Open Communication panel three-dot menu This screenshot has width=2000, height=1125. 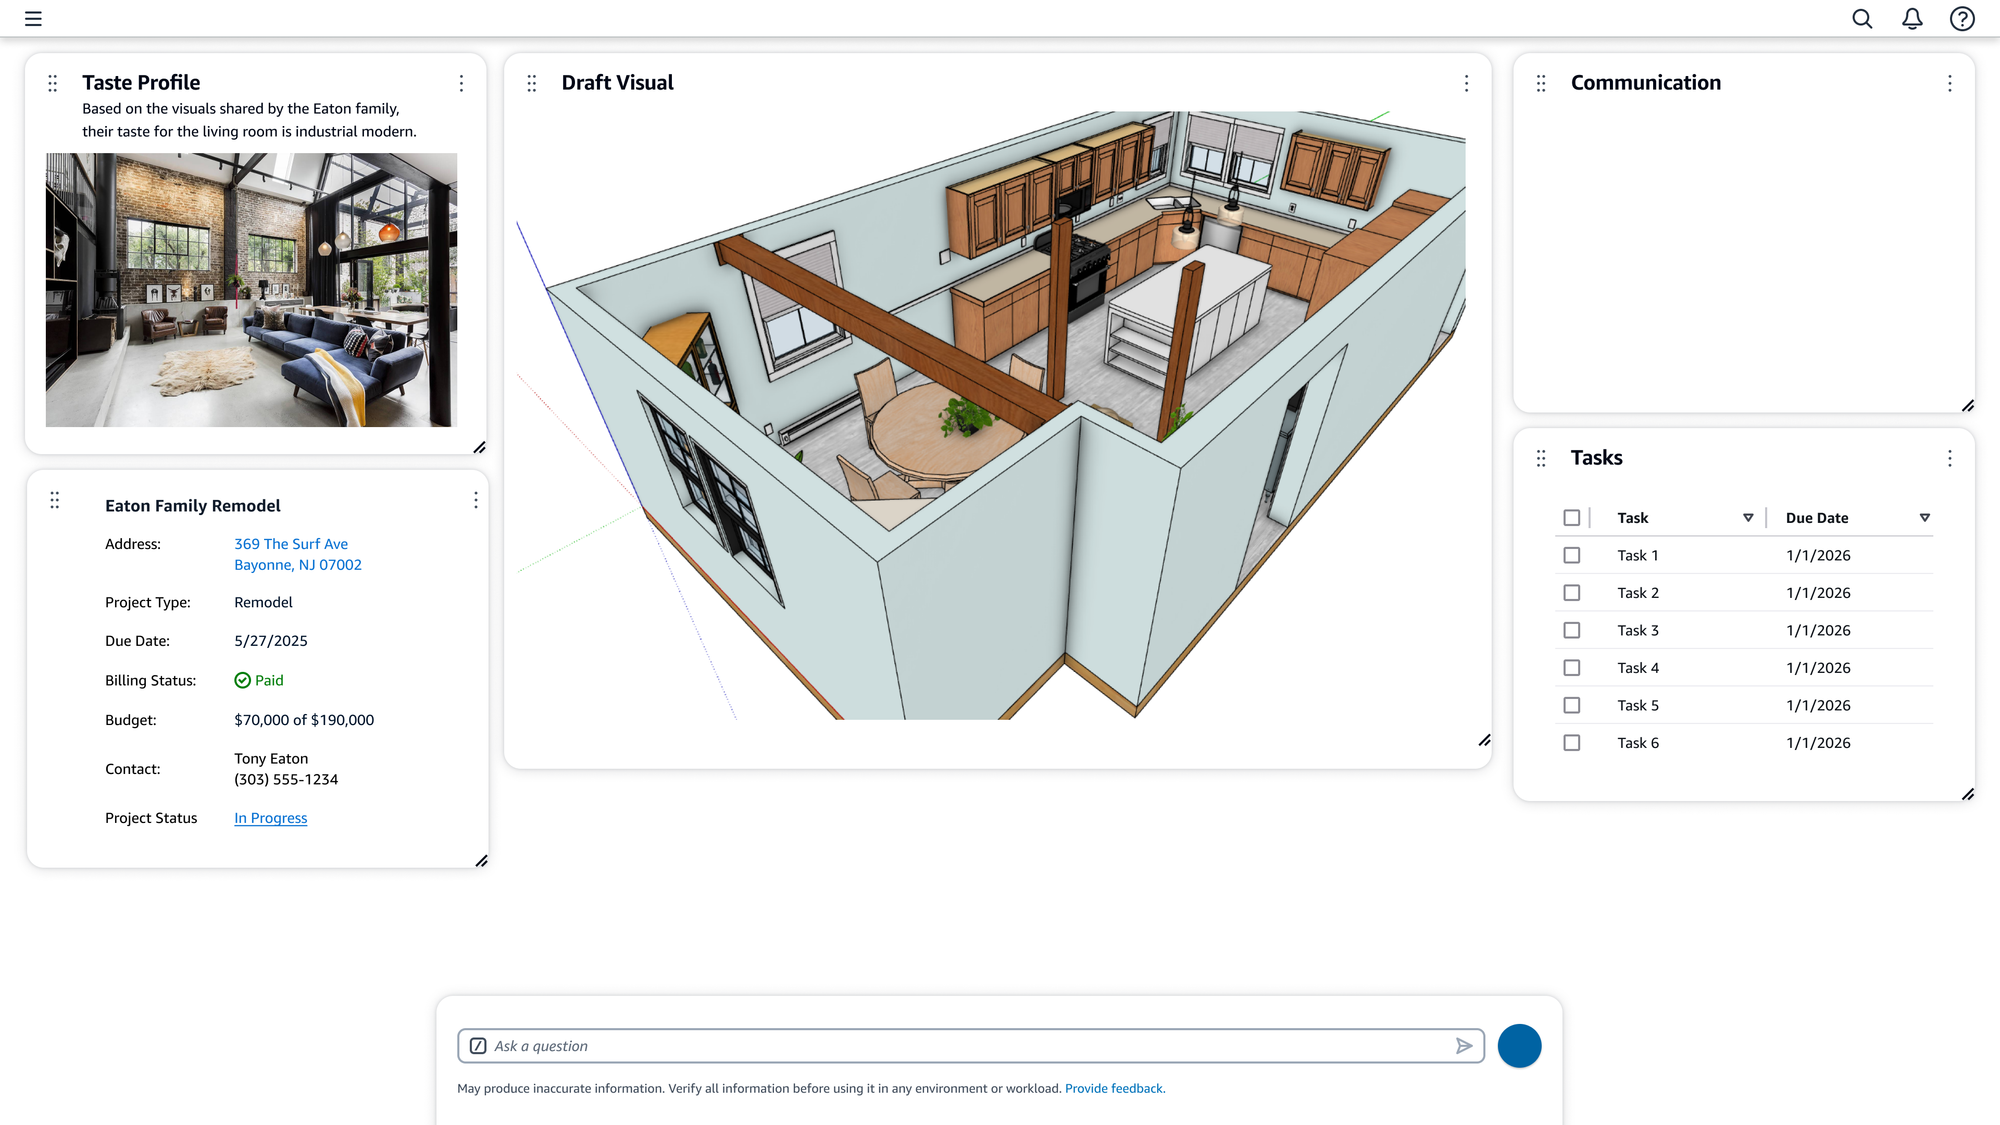click(x=1949, y=83)
